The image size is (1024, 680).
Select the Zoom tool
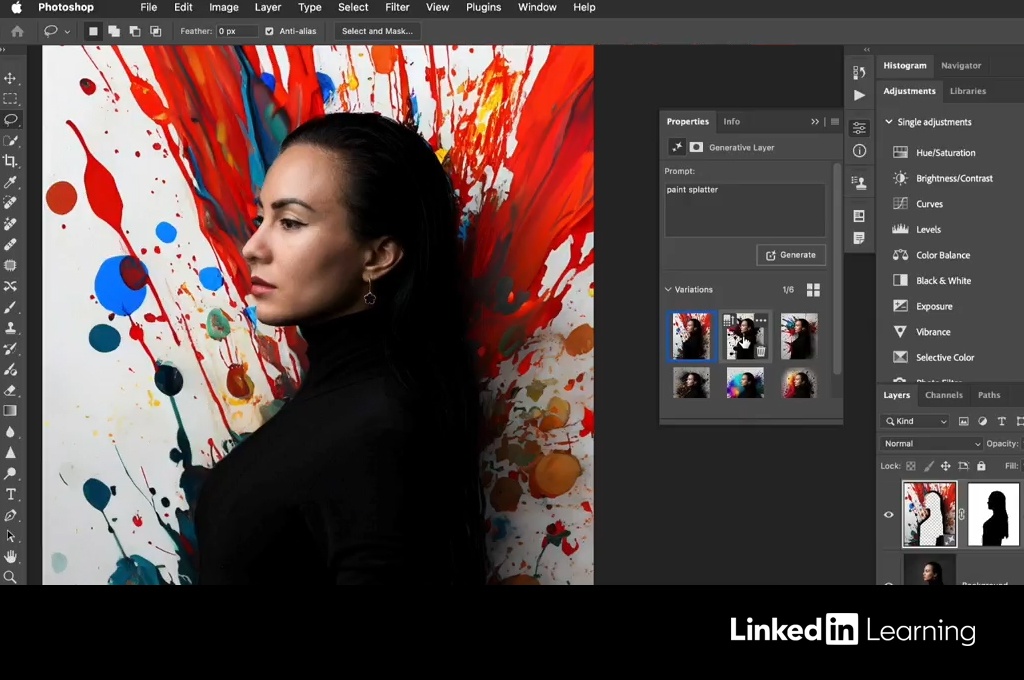pyautogui.click(x=11, y=577)
